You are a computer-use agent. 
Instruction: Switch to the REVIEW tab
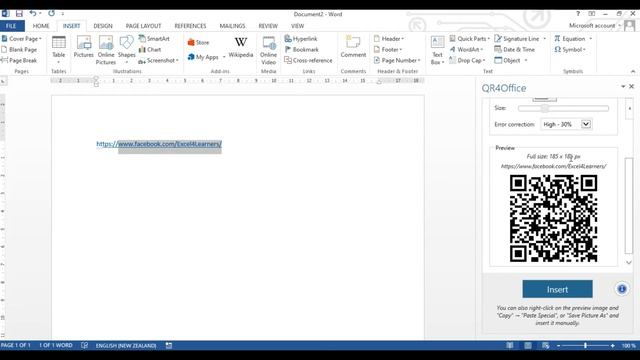coord(268,26)
